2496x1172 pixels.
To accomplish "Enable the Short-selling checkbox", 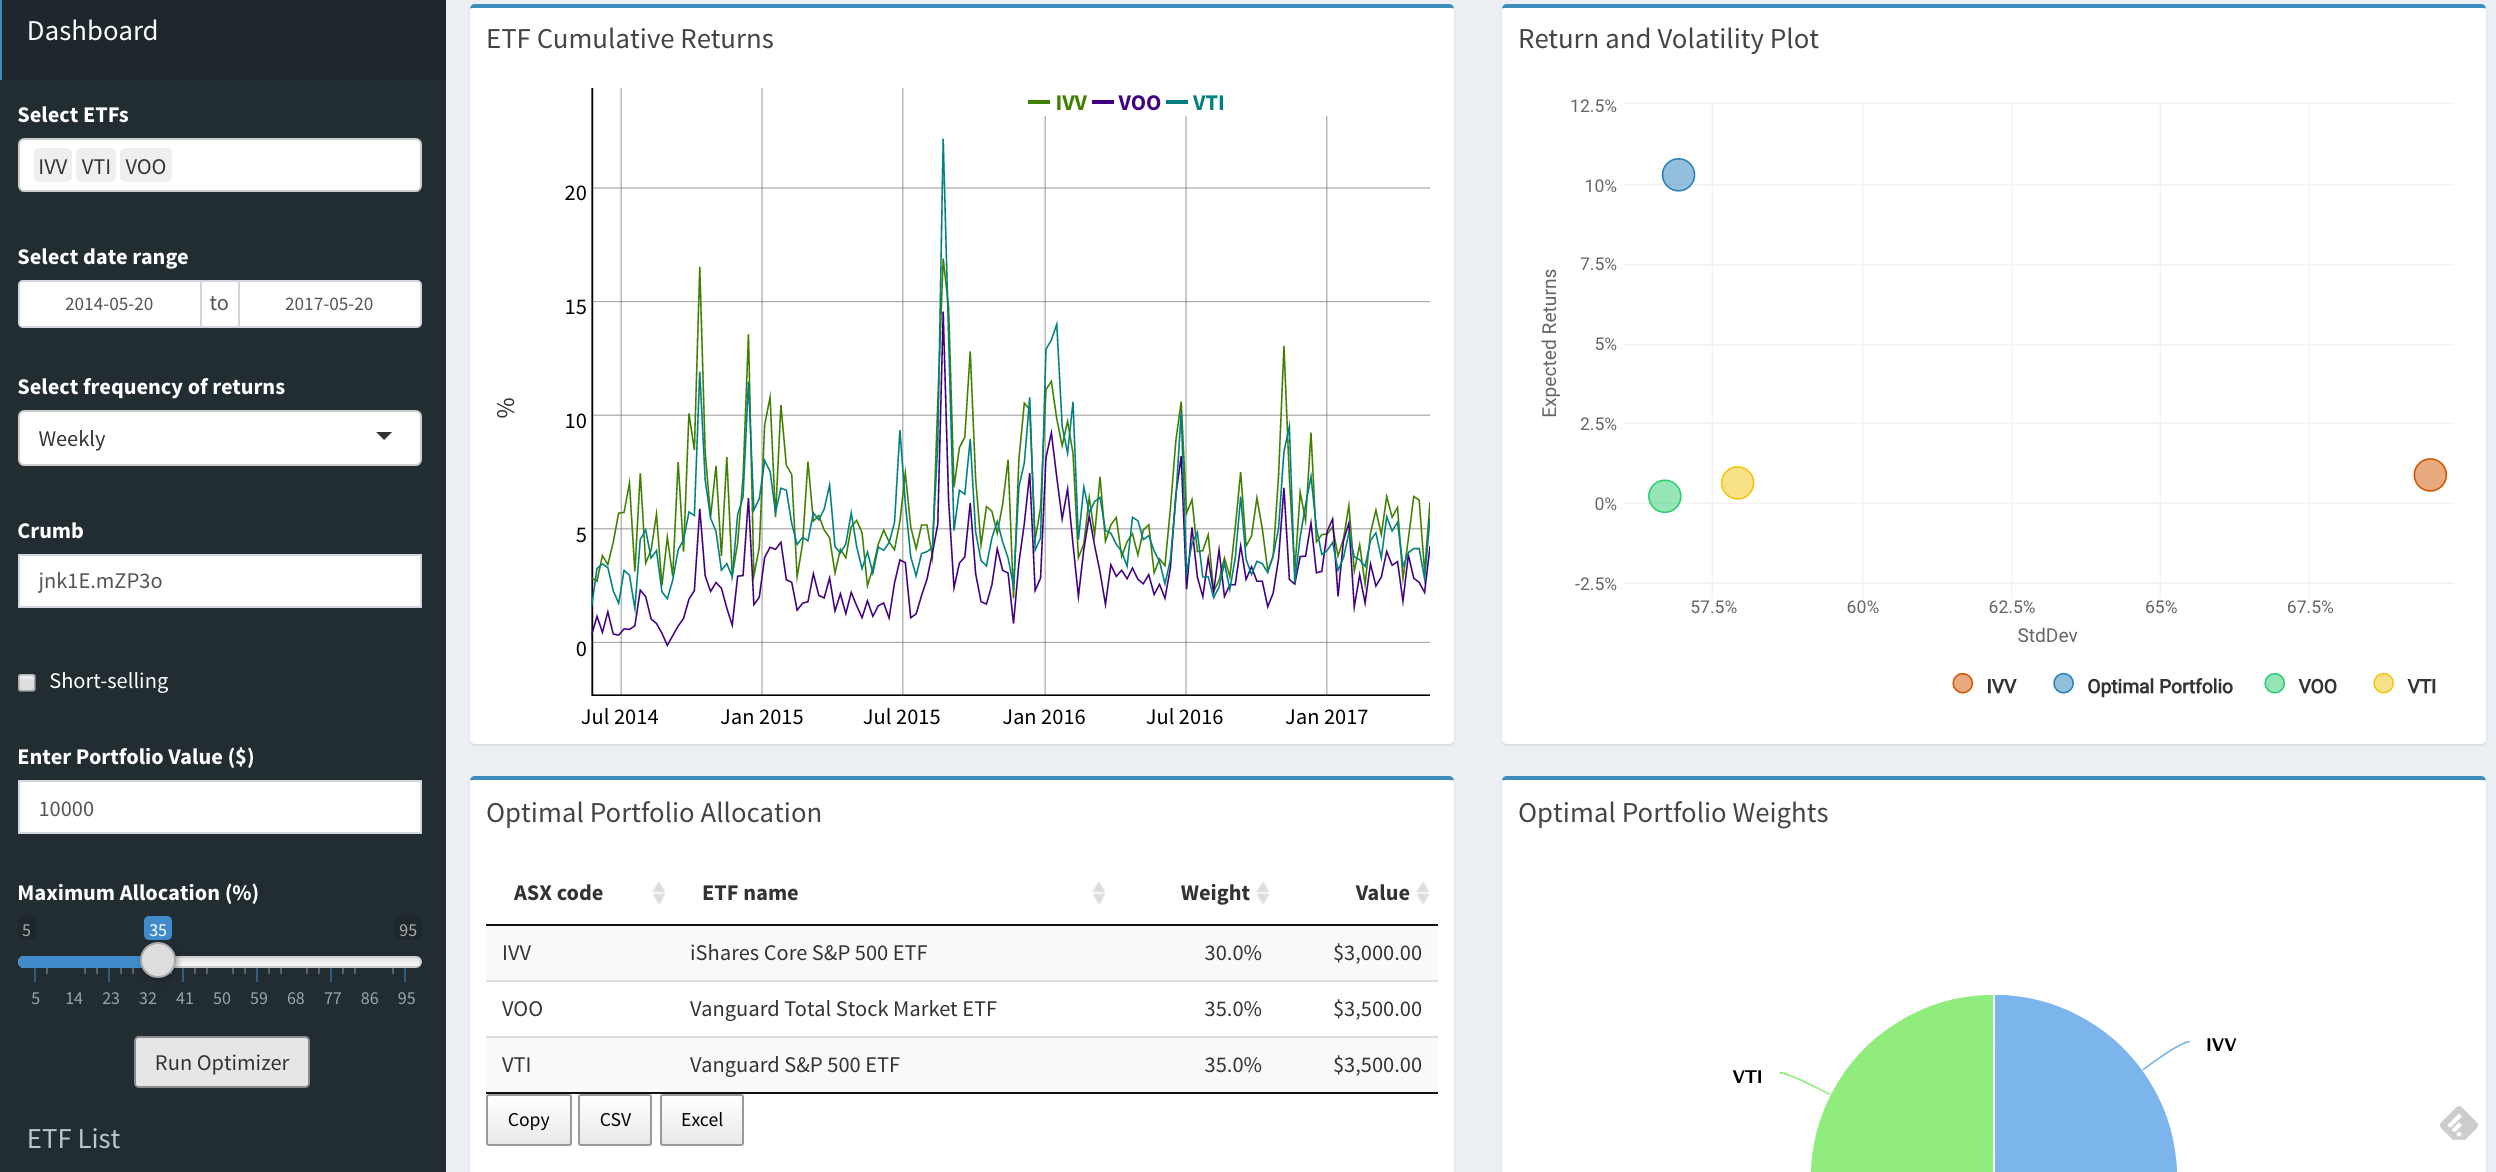I will (x=27, y=682).
